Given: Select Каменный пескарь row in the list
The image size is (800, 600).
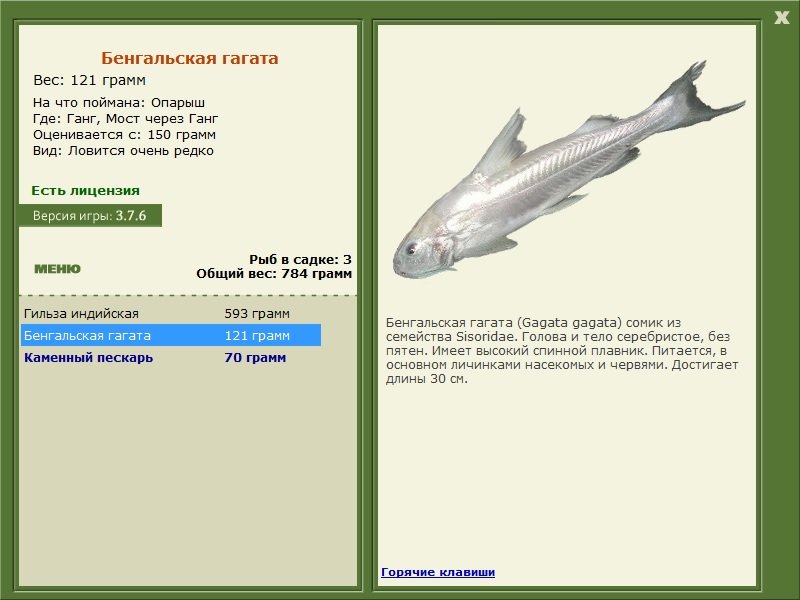Looking at the screenshot, I should pos(171,357).
